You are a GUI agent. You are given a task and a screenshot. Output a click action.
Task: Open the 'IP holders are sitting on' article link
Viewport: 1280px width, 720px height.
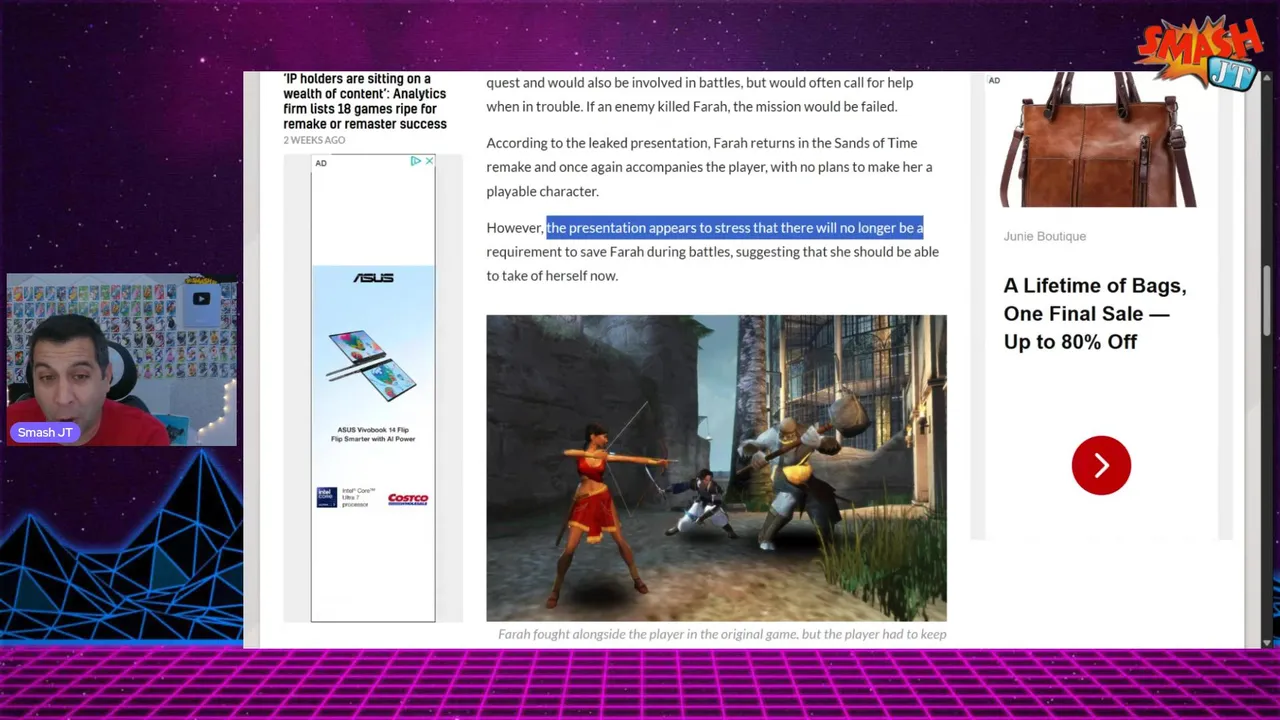click(365, 101)
